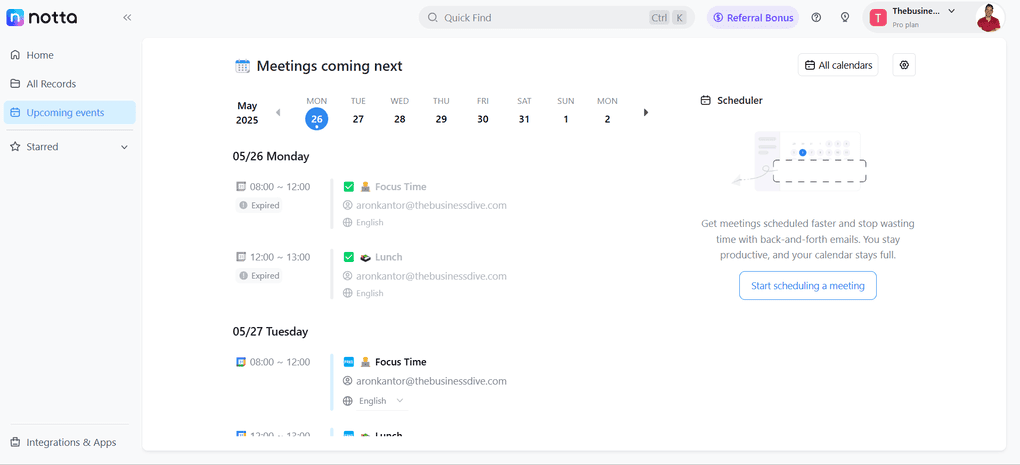Click the calendar icon beside Monday 12:00 ~ 13:00

click(x=241, y=257)
